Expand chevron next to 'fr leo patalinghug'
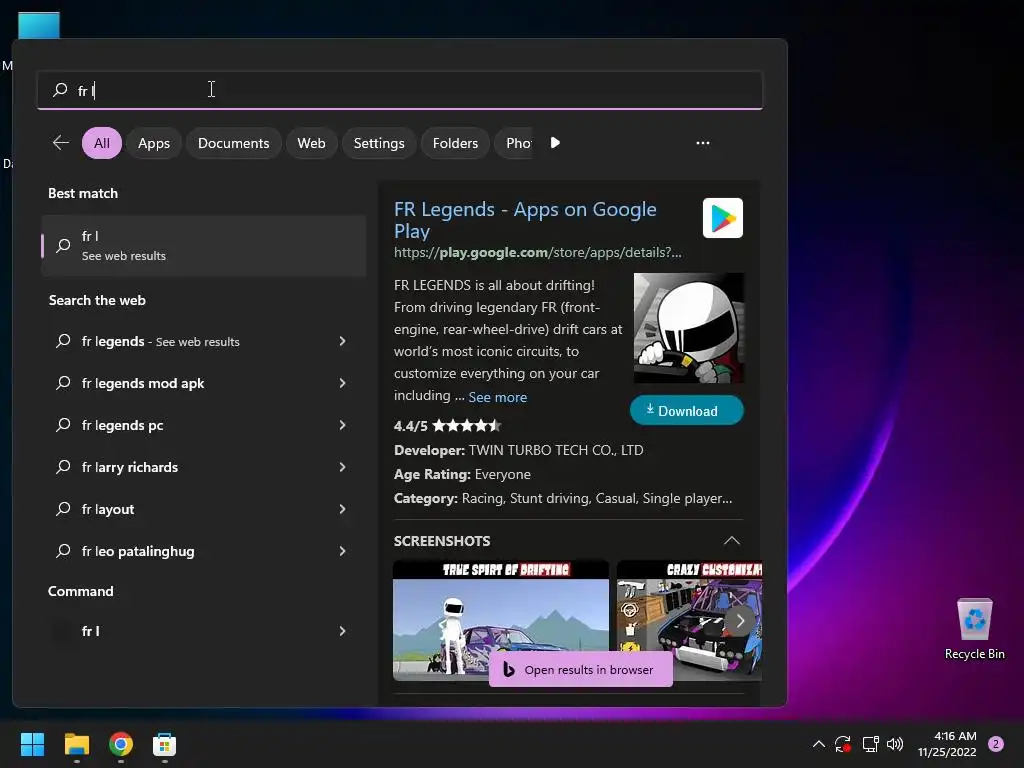This screenshot has height=768, width=1024. pyautogui.click(x=342, y=551)
